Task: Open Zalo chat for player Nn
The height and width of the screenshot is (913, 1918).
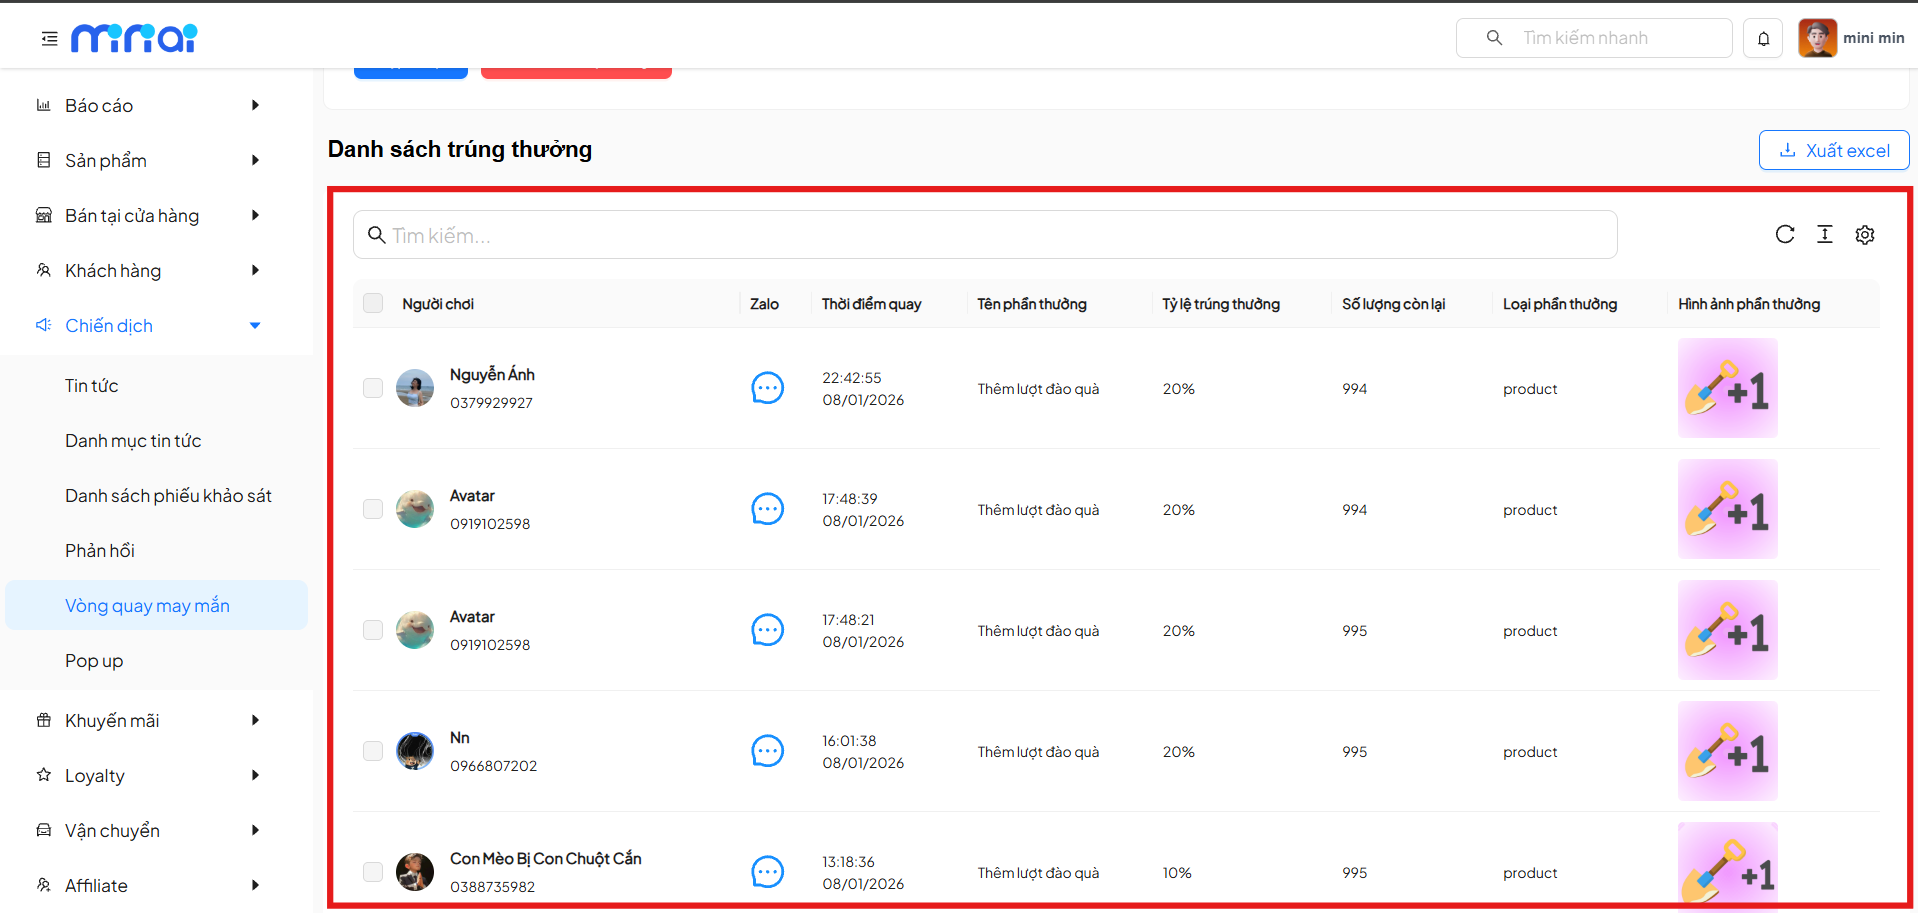Action: (767, 751)
